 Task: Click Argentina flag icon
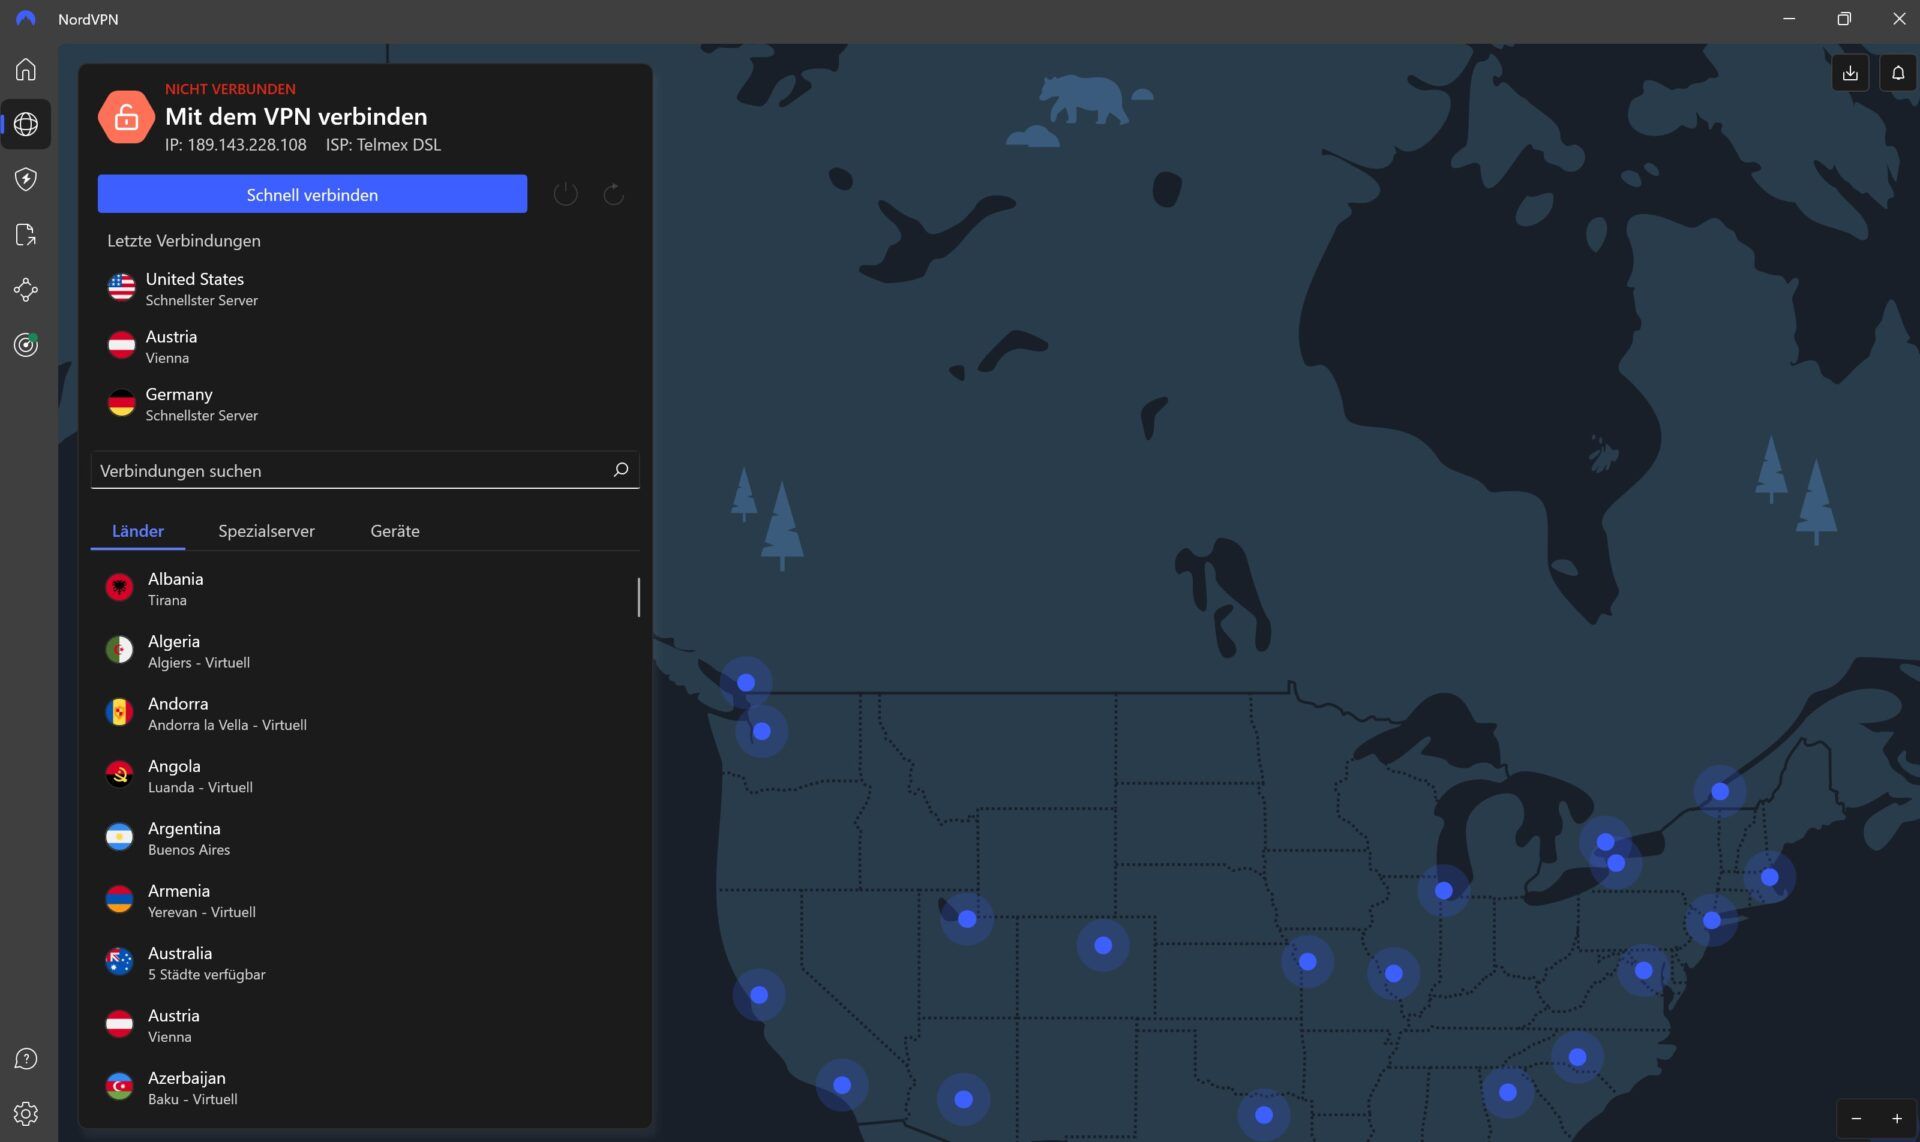point(120,837)
